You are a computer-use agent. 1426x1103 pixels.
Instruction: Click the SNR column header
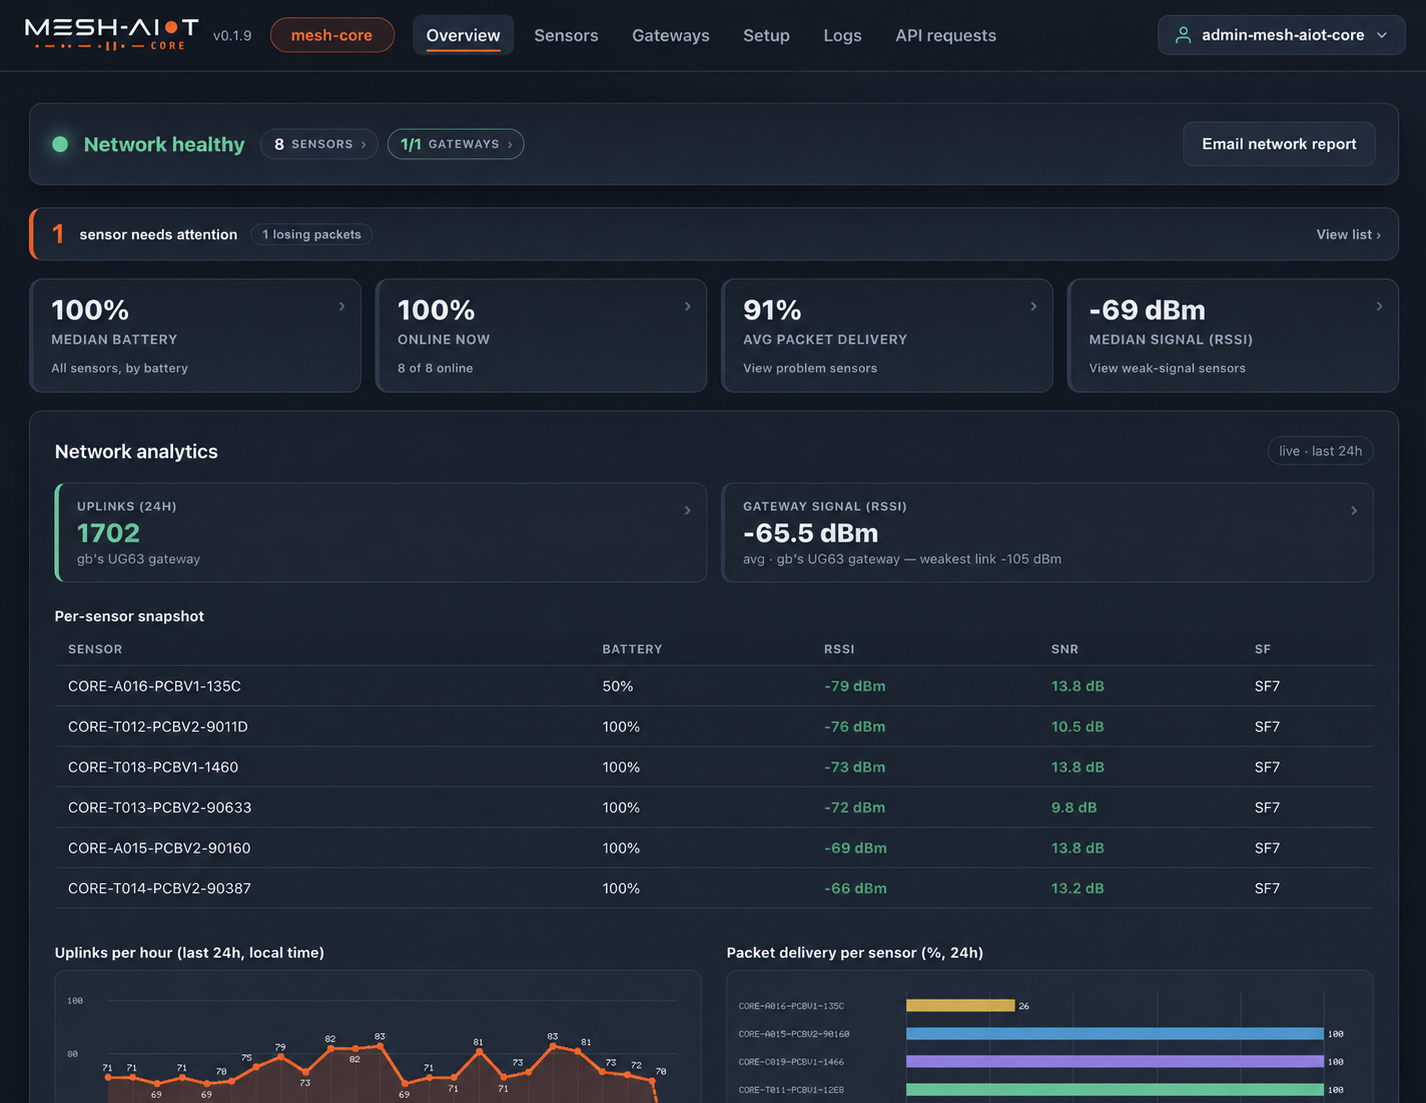pos(1065,649)
